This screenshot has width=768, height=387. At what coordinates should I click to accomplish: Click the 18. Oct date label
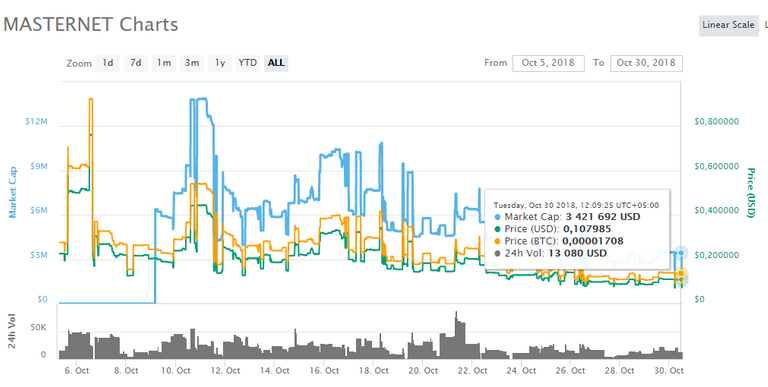pyautogui.click(x=374, y=371)
